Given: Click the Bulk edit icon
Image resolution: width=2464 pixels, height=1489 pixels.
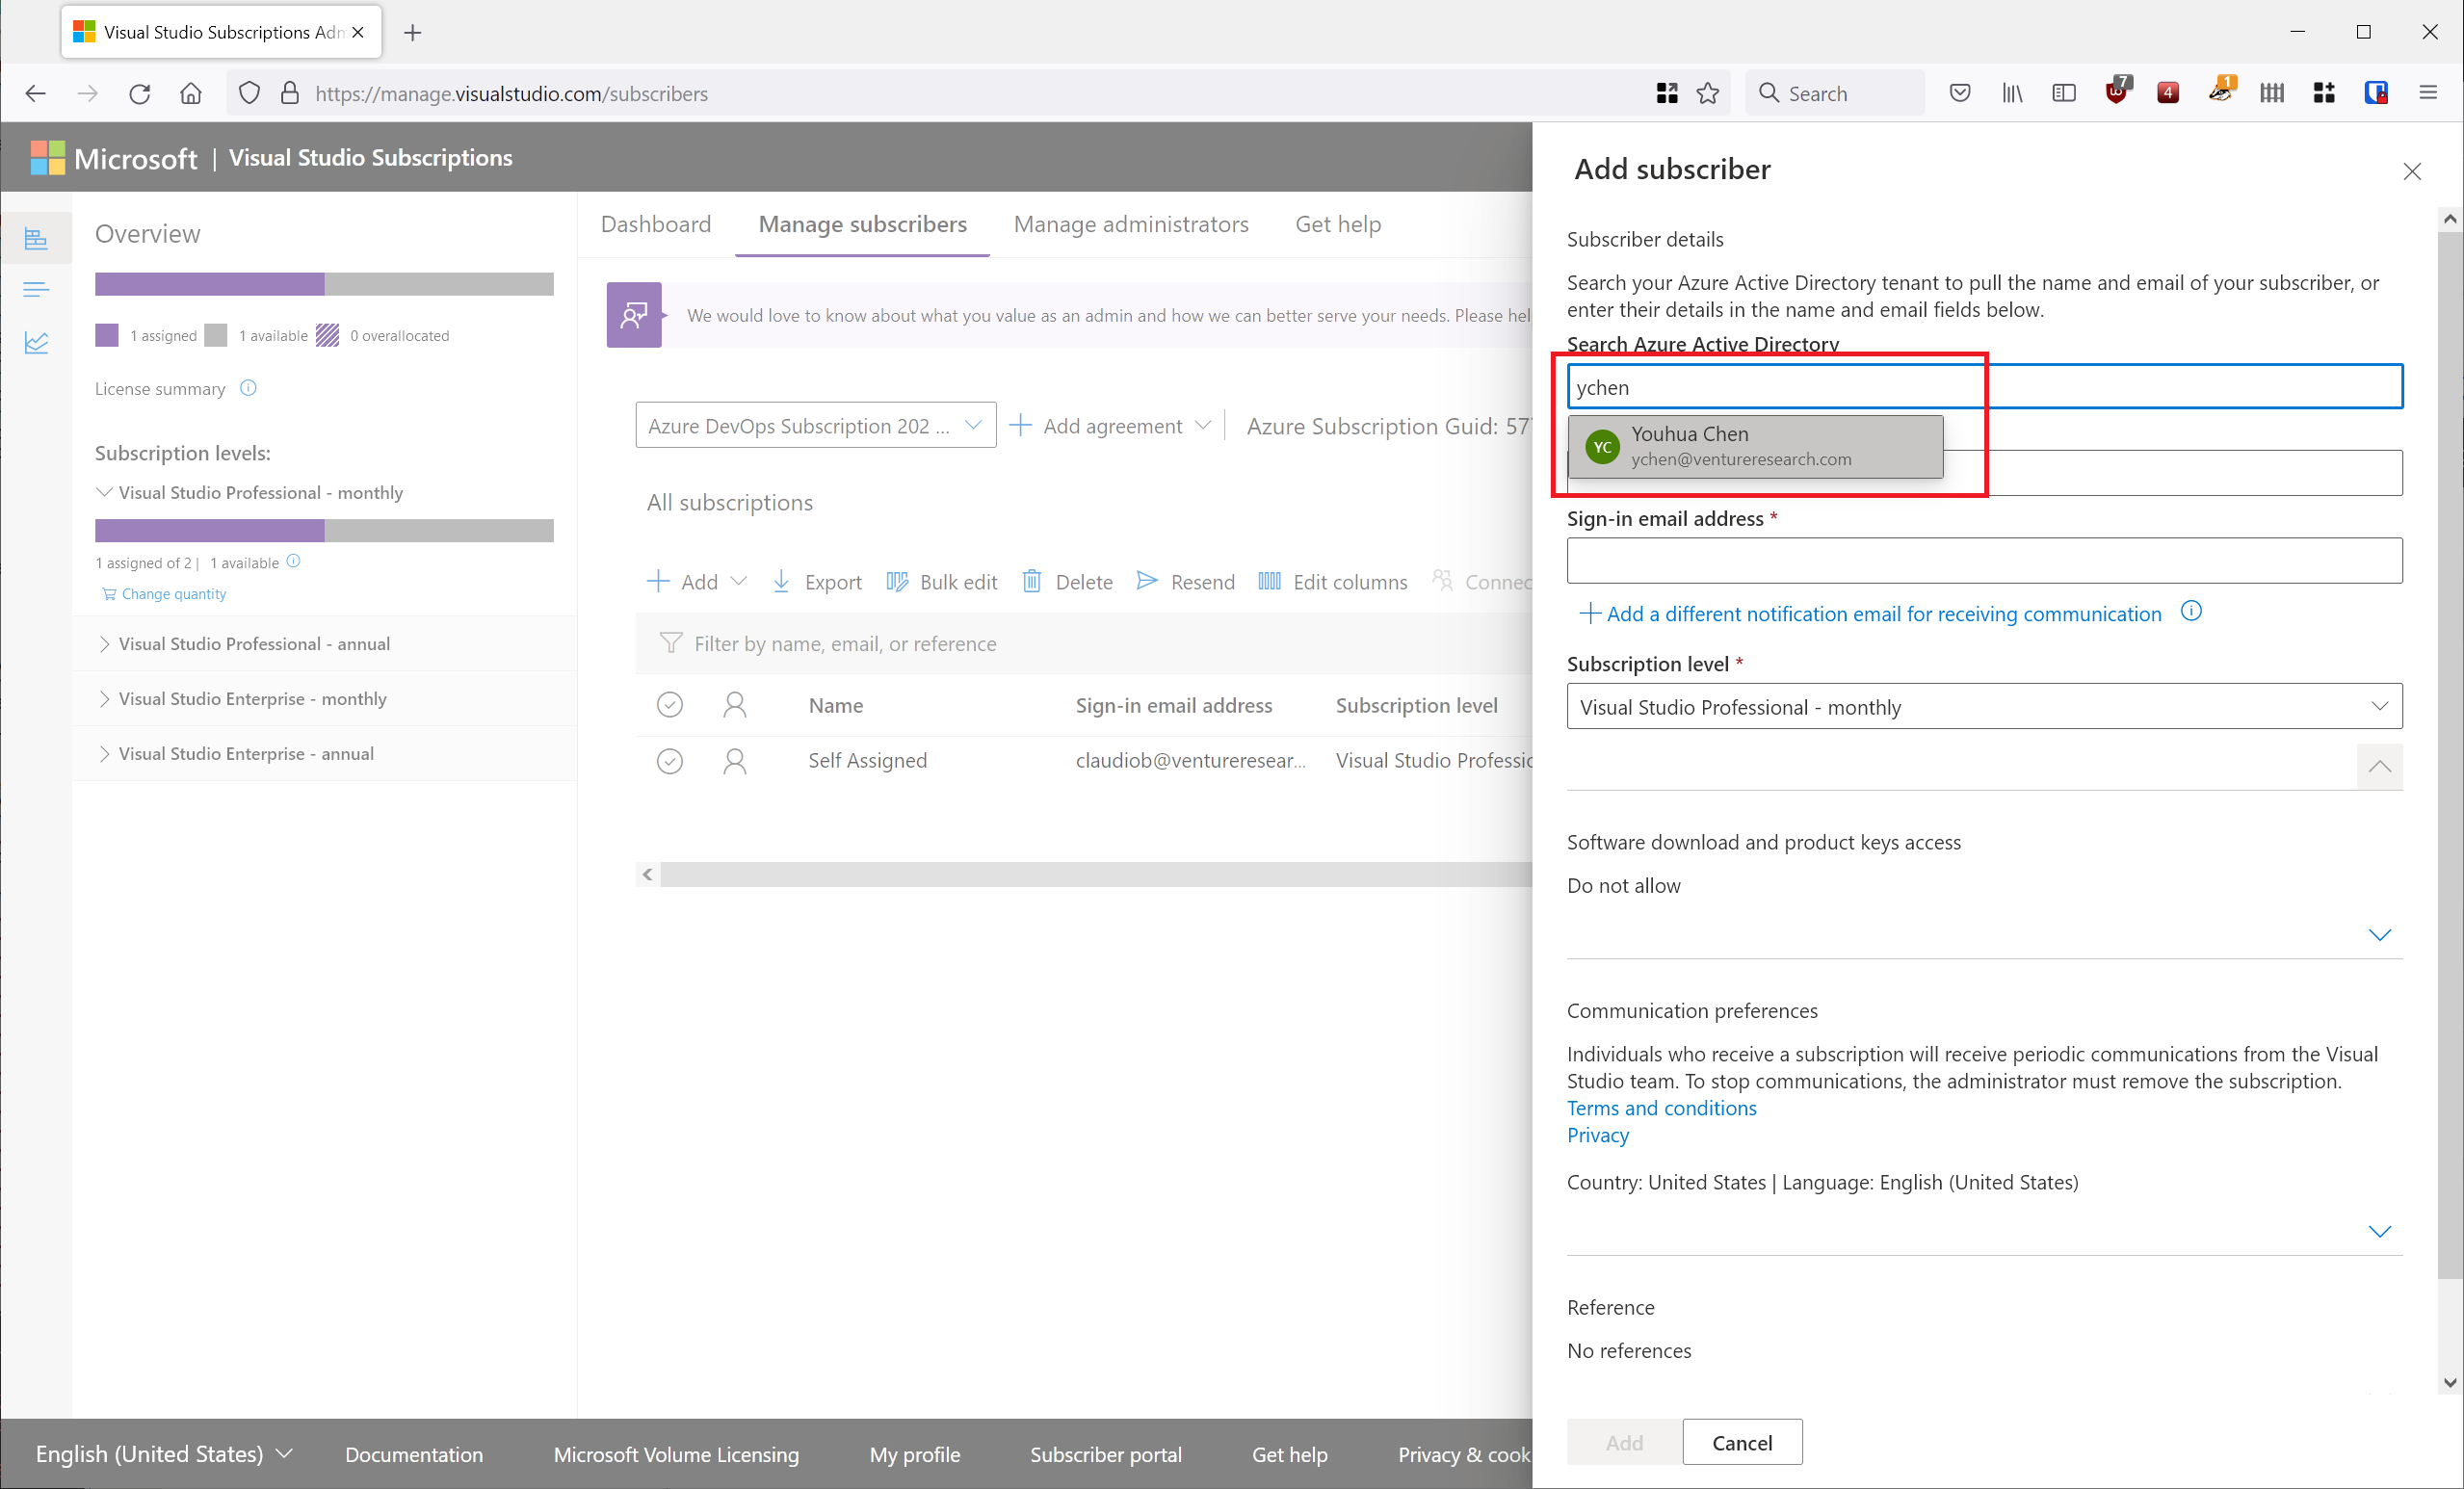Looking at the screenshot, I should (x=897, y=581).
